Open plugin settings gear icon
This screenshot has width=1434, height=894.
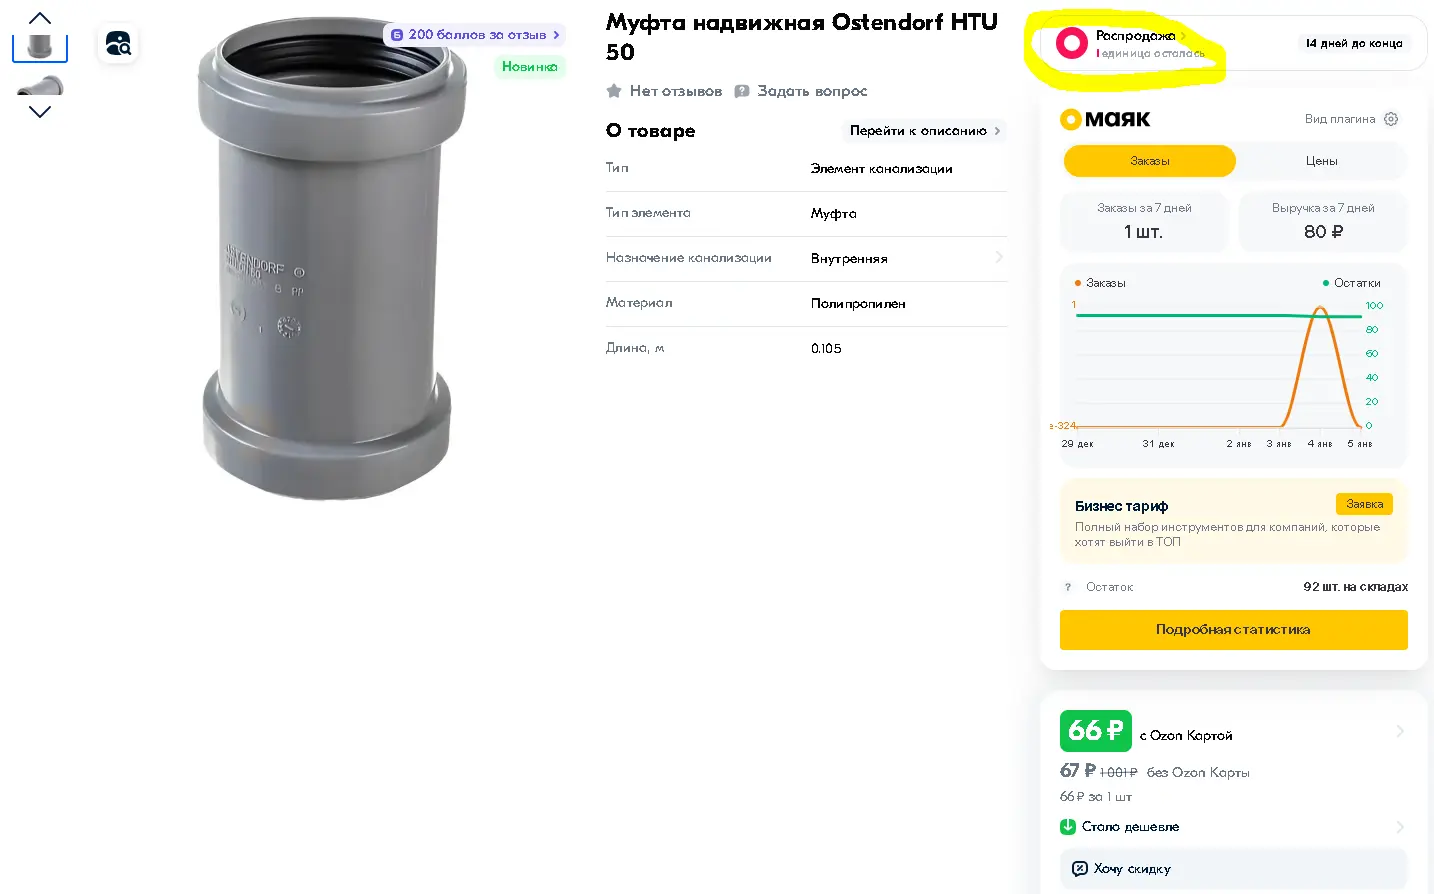[x=1391, y=119]
